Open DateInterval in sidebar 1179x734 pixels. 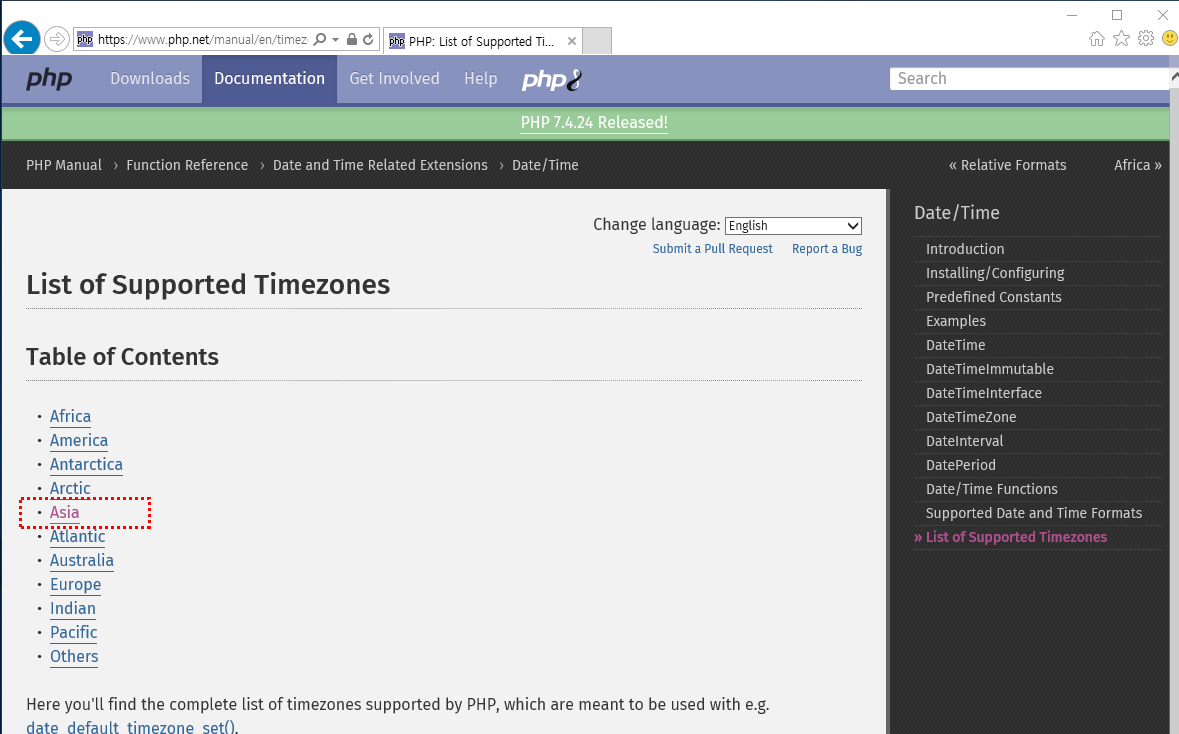pyautogui.click(x=965, y=441)
